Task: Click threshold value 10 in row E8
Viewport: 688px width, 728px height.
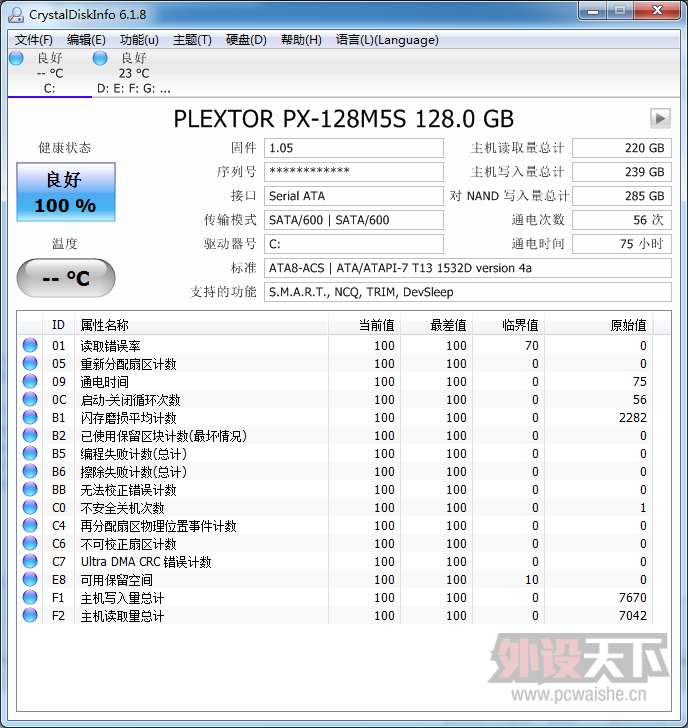Action: click(x=532, y=580)
